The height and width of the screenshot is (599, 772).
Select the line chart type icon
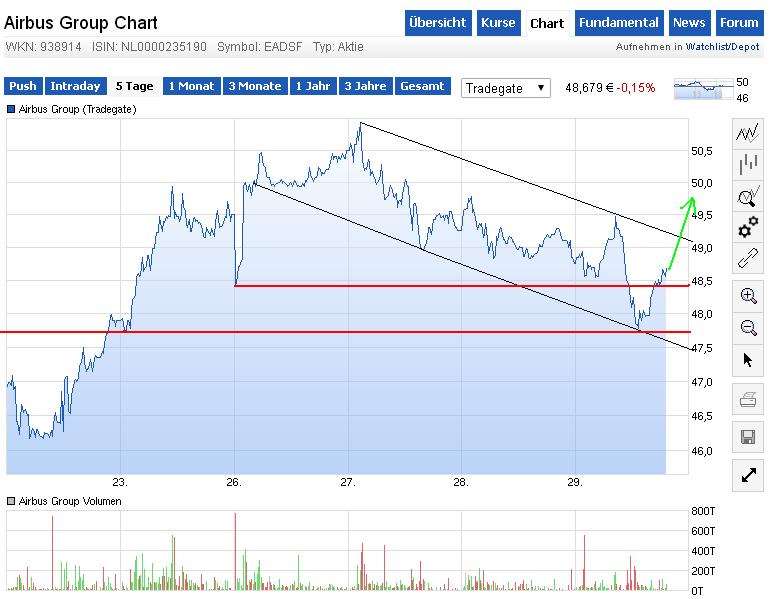pos(747,133)
